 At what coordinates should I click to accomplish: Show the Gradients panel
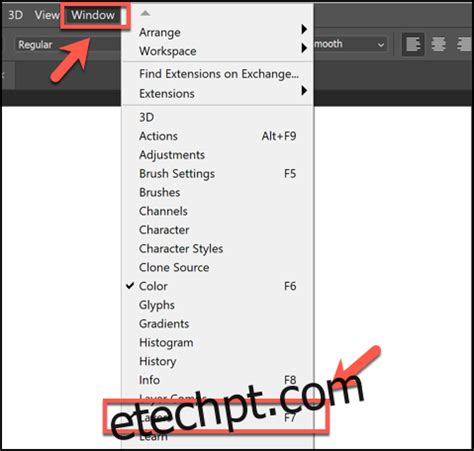pyautogui.click(x=218, y=323)
